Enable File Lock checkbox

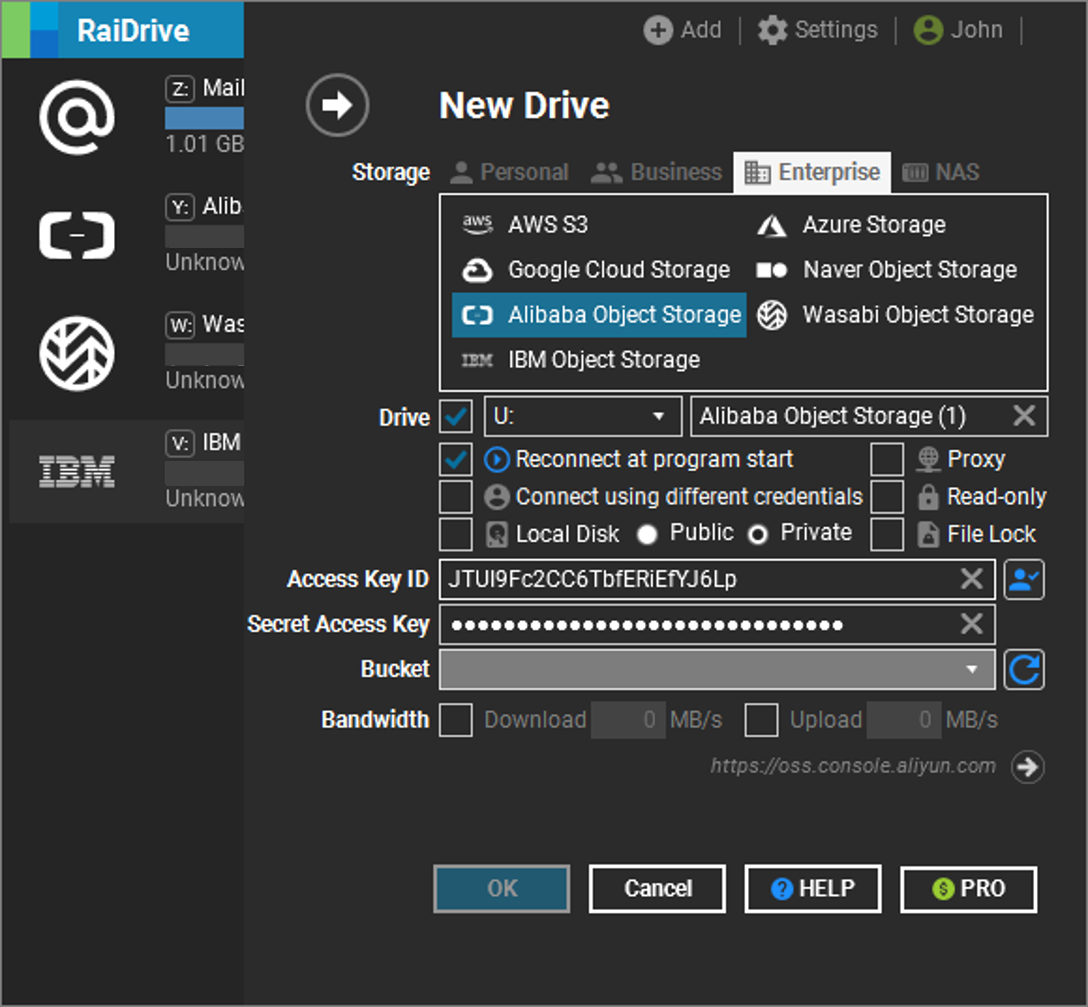pos(887,534)
